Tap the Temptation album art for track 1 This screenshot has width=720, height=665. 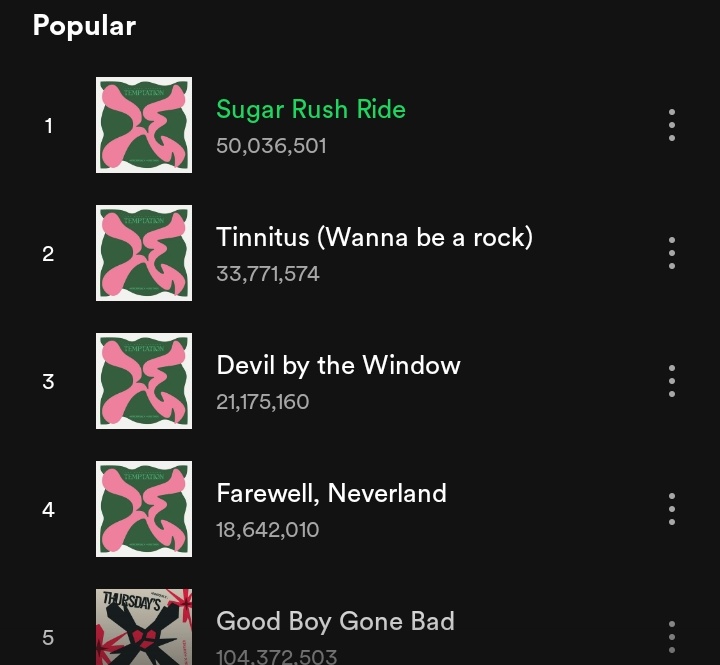click(144, 125)
